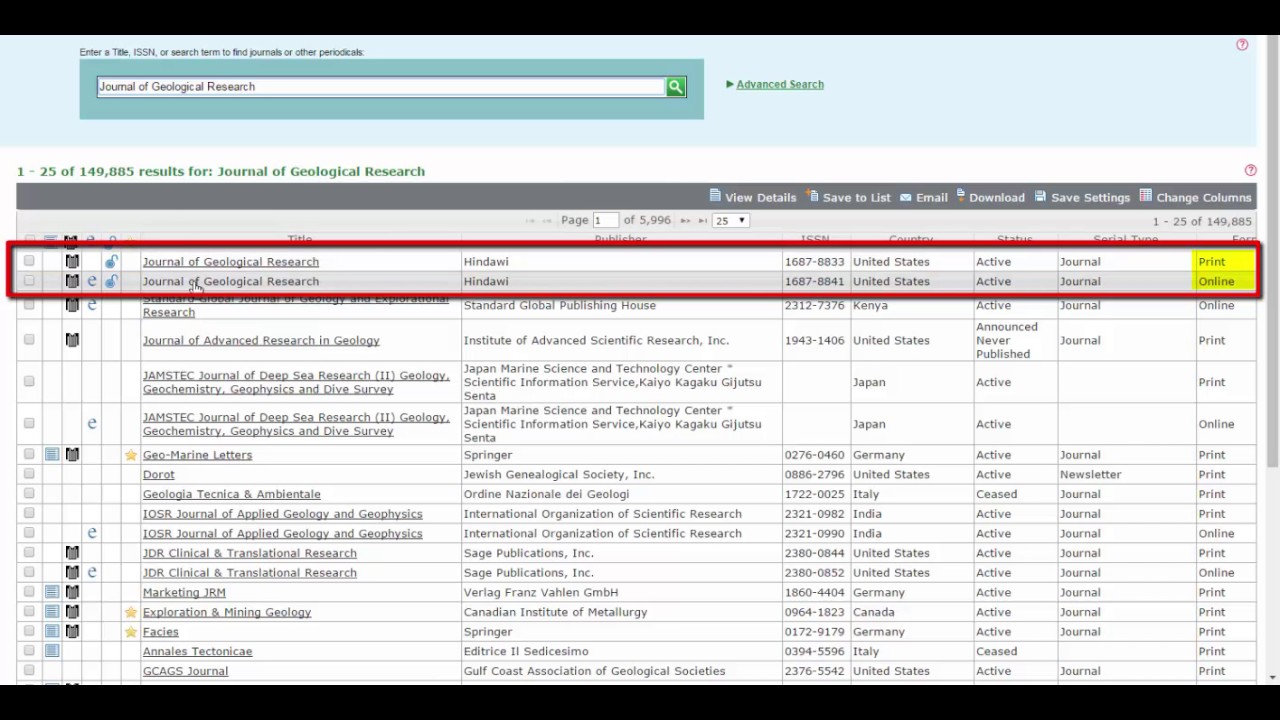Click Save to List in the toolbar

pos(849,197)
